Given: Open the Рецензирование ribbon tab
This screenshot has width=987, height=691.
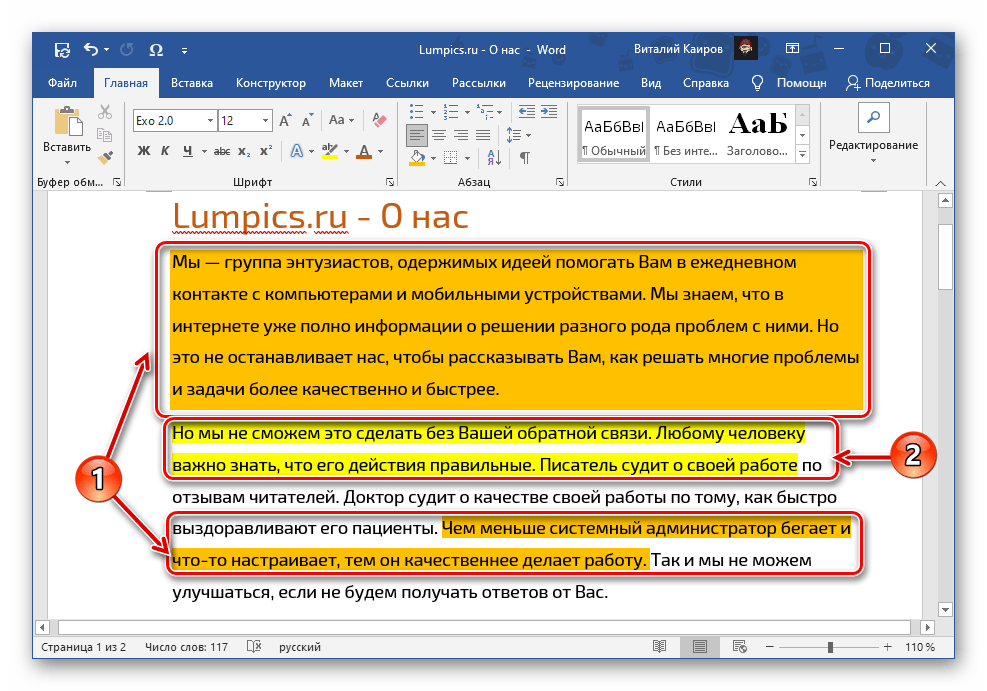Looking at the screenshot, I should click(573, 83).
